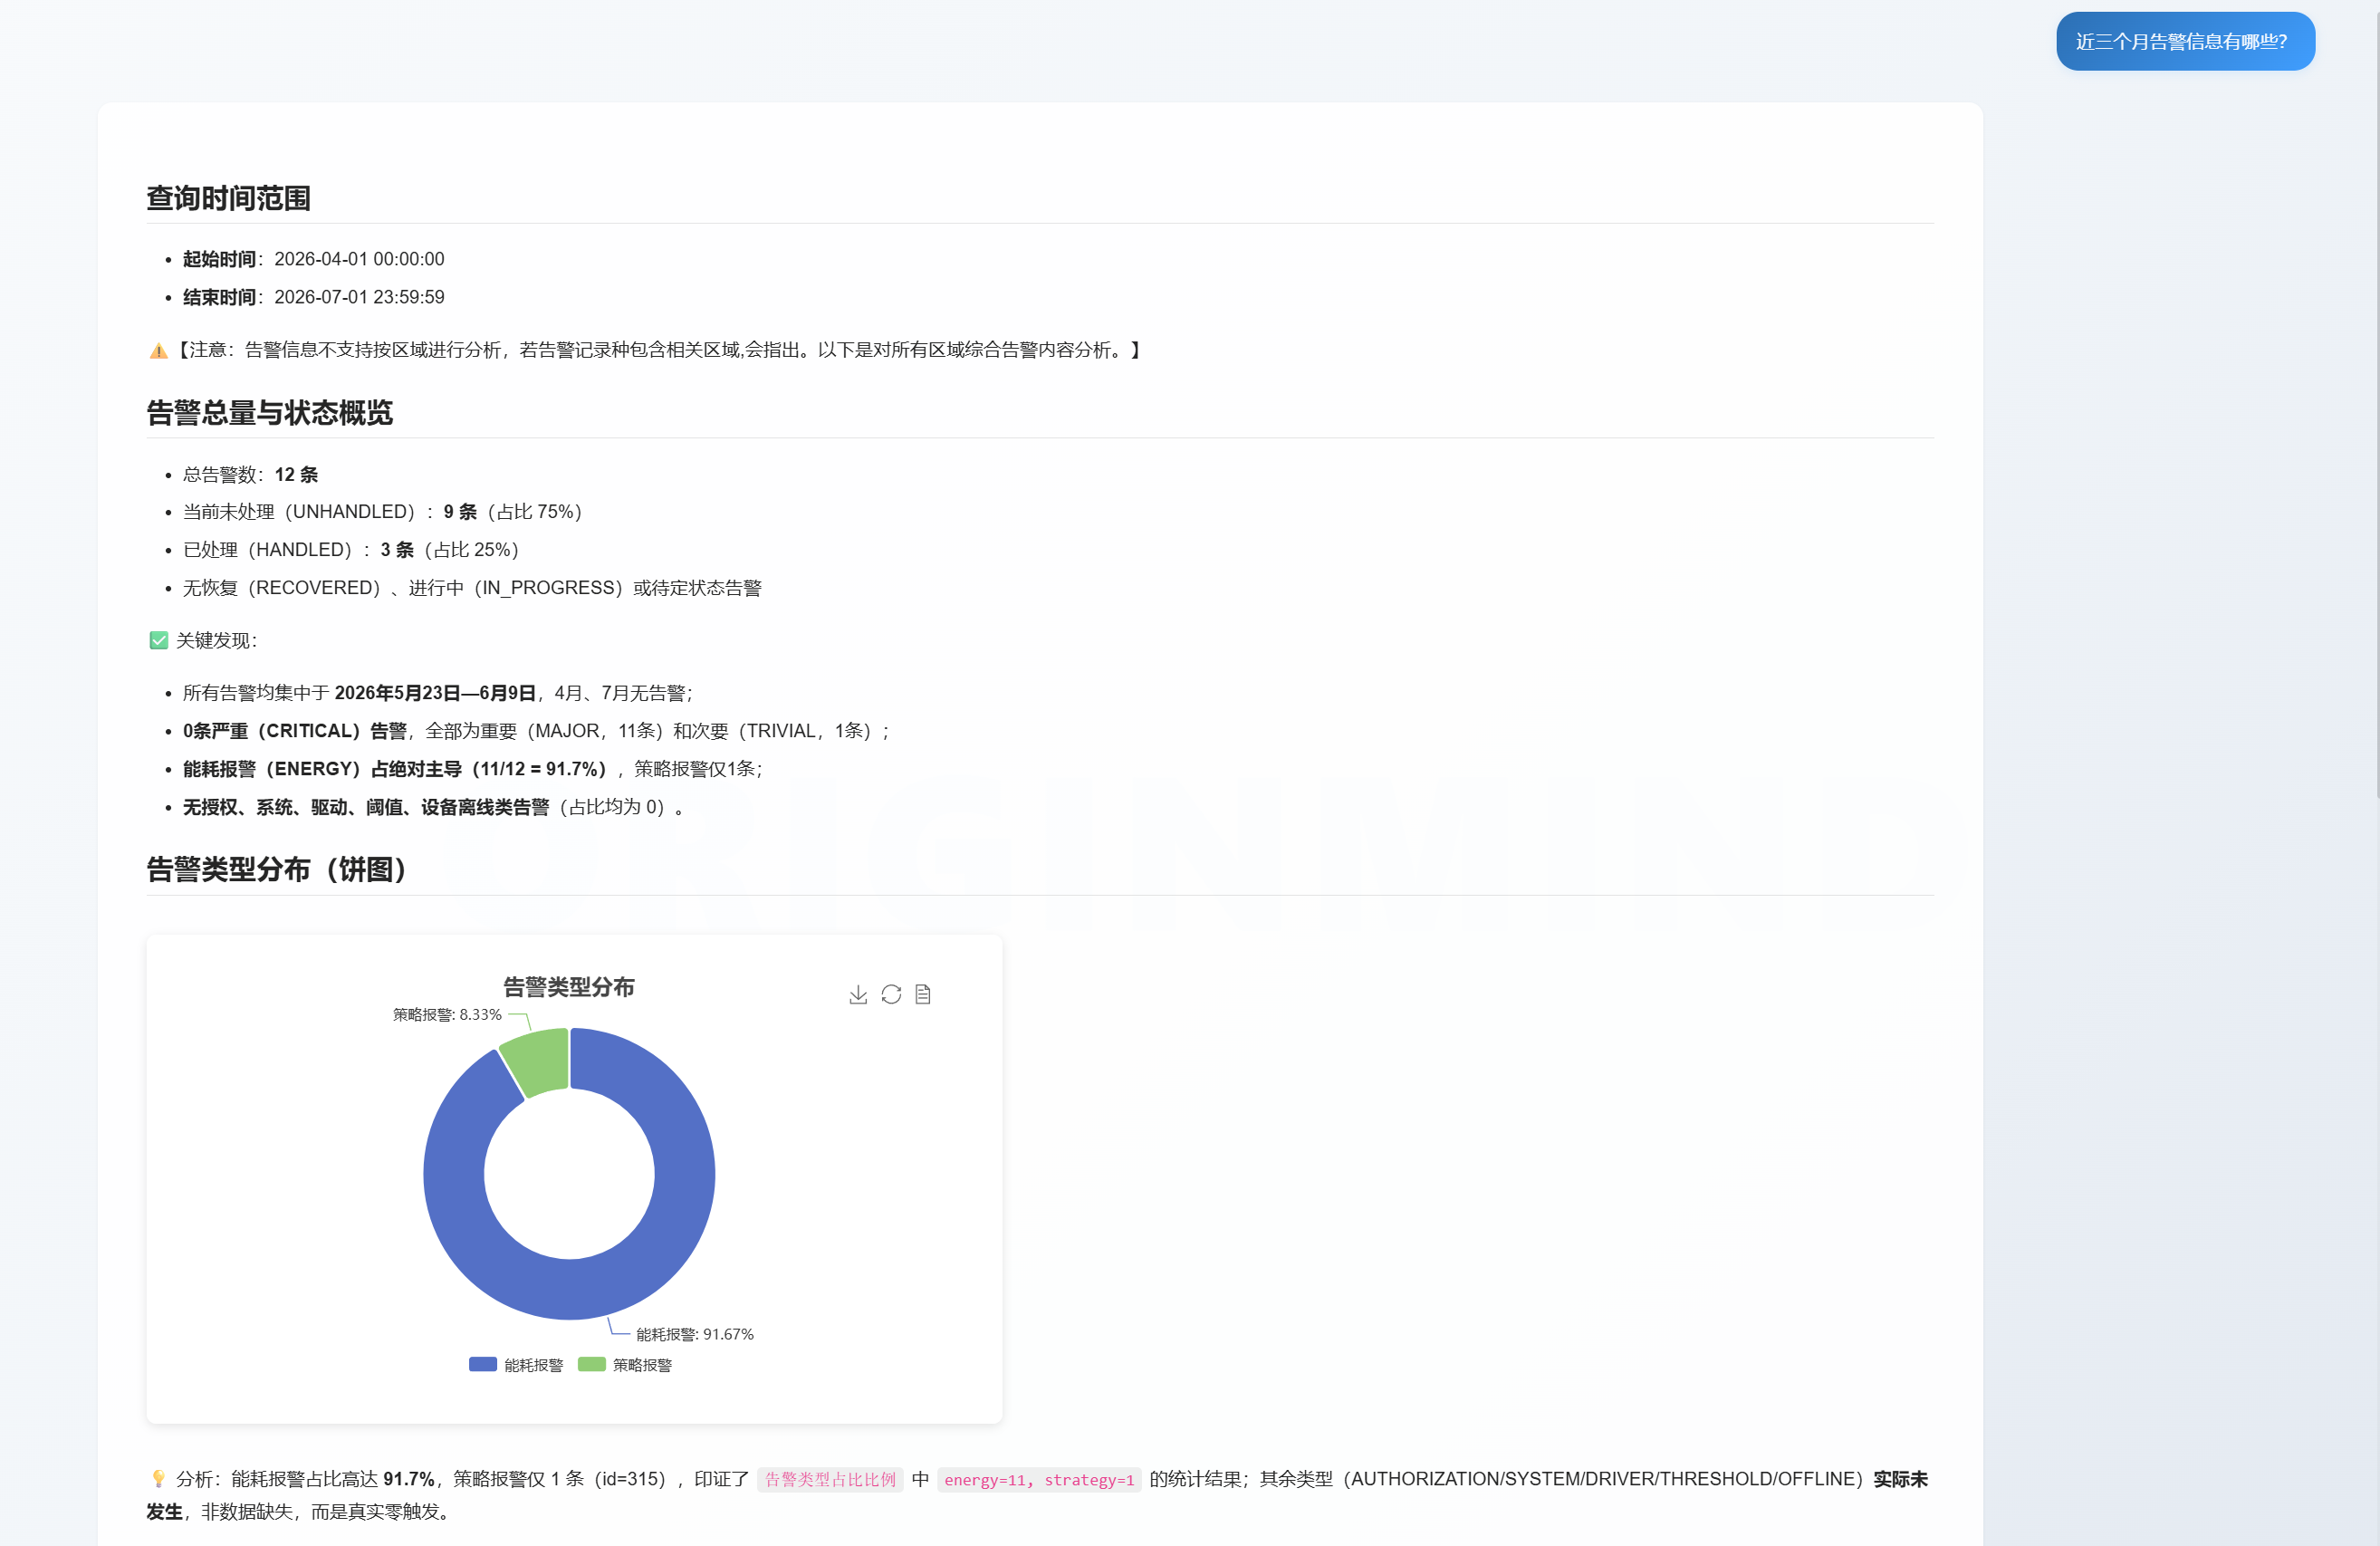
Task: Click the start time 2026-04-01 00:00:00
Action: point(359,259)
